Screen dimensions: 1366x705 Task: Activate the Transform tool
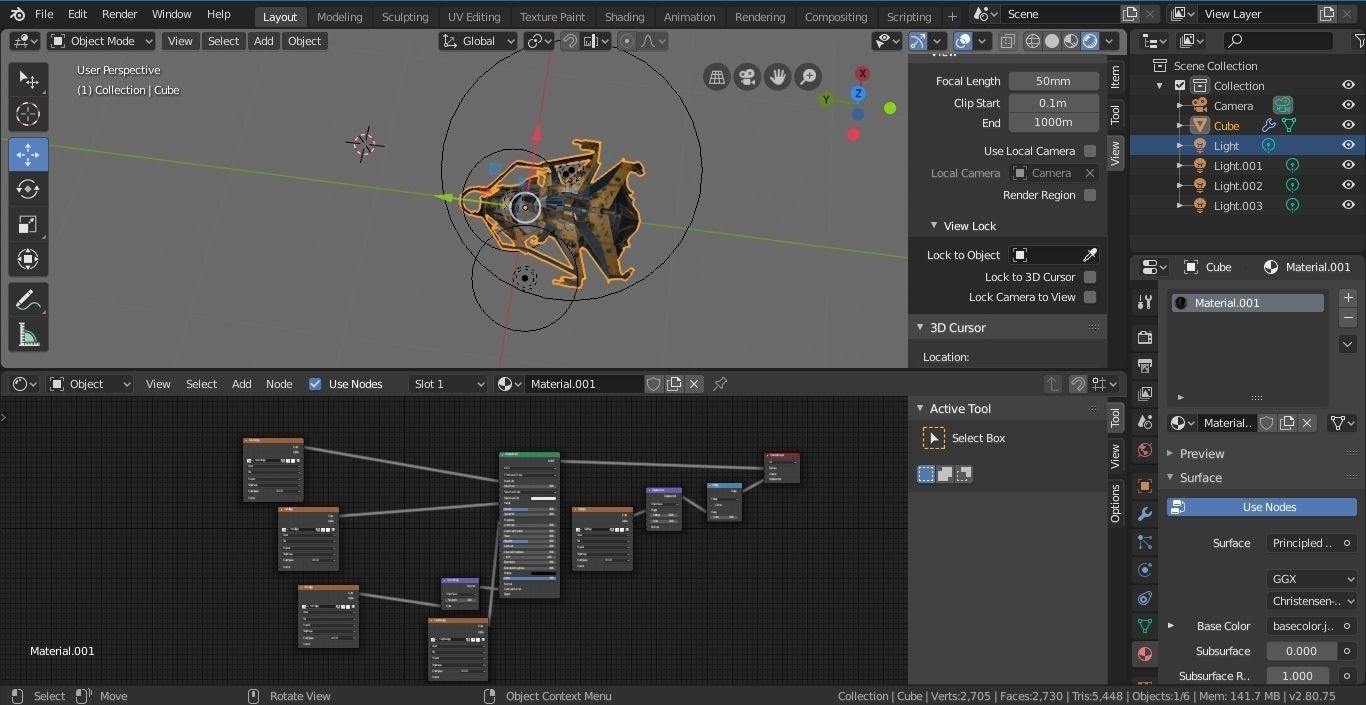(x=28, y=259)
